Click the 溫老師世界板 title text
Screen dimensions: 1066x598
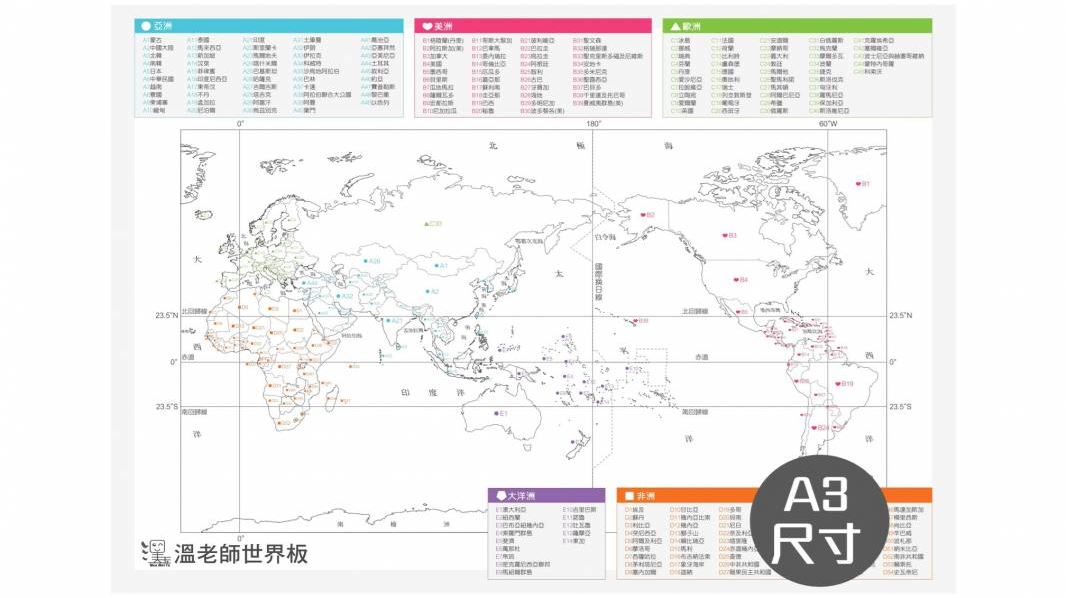pos(241,553)
